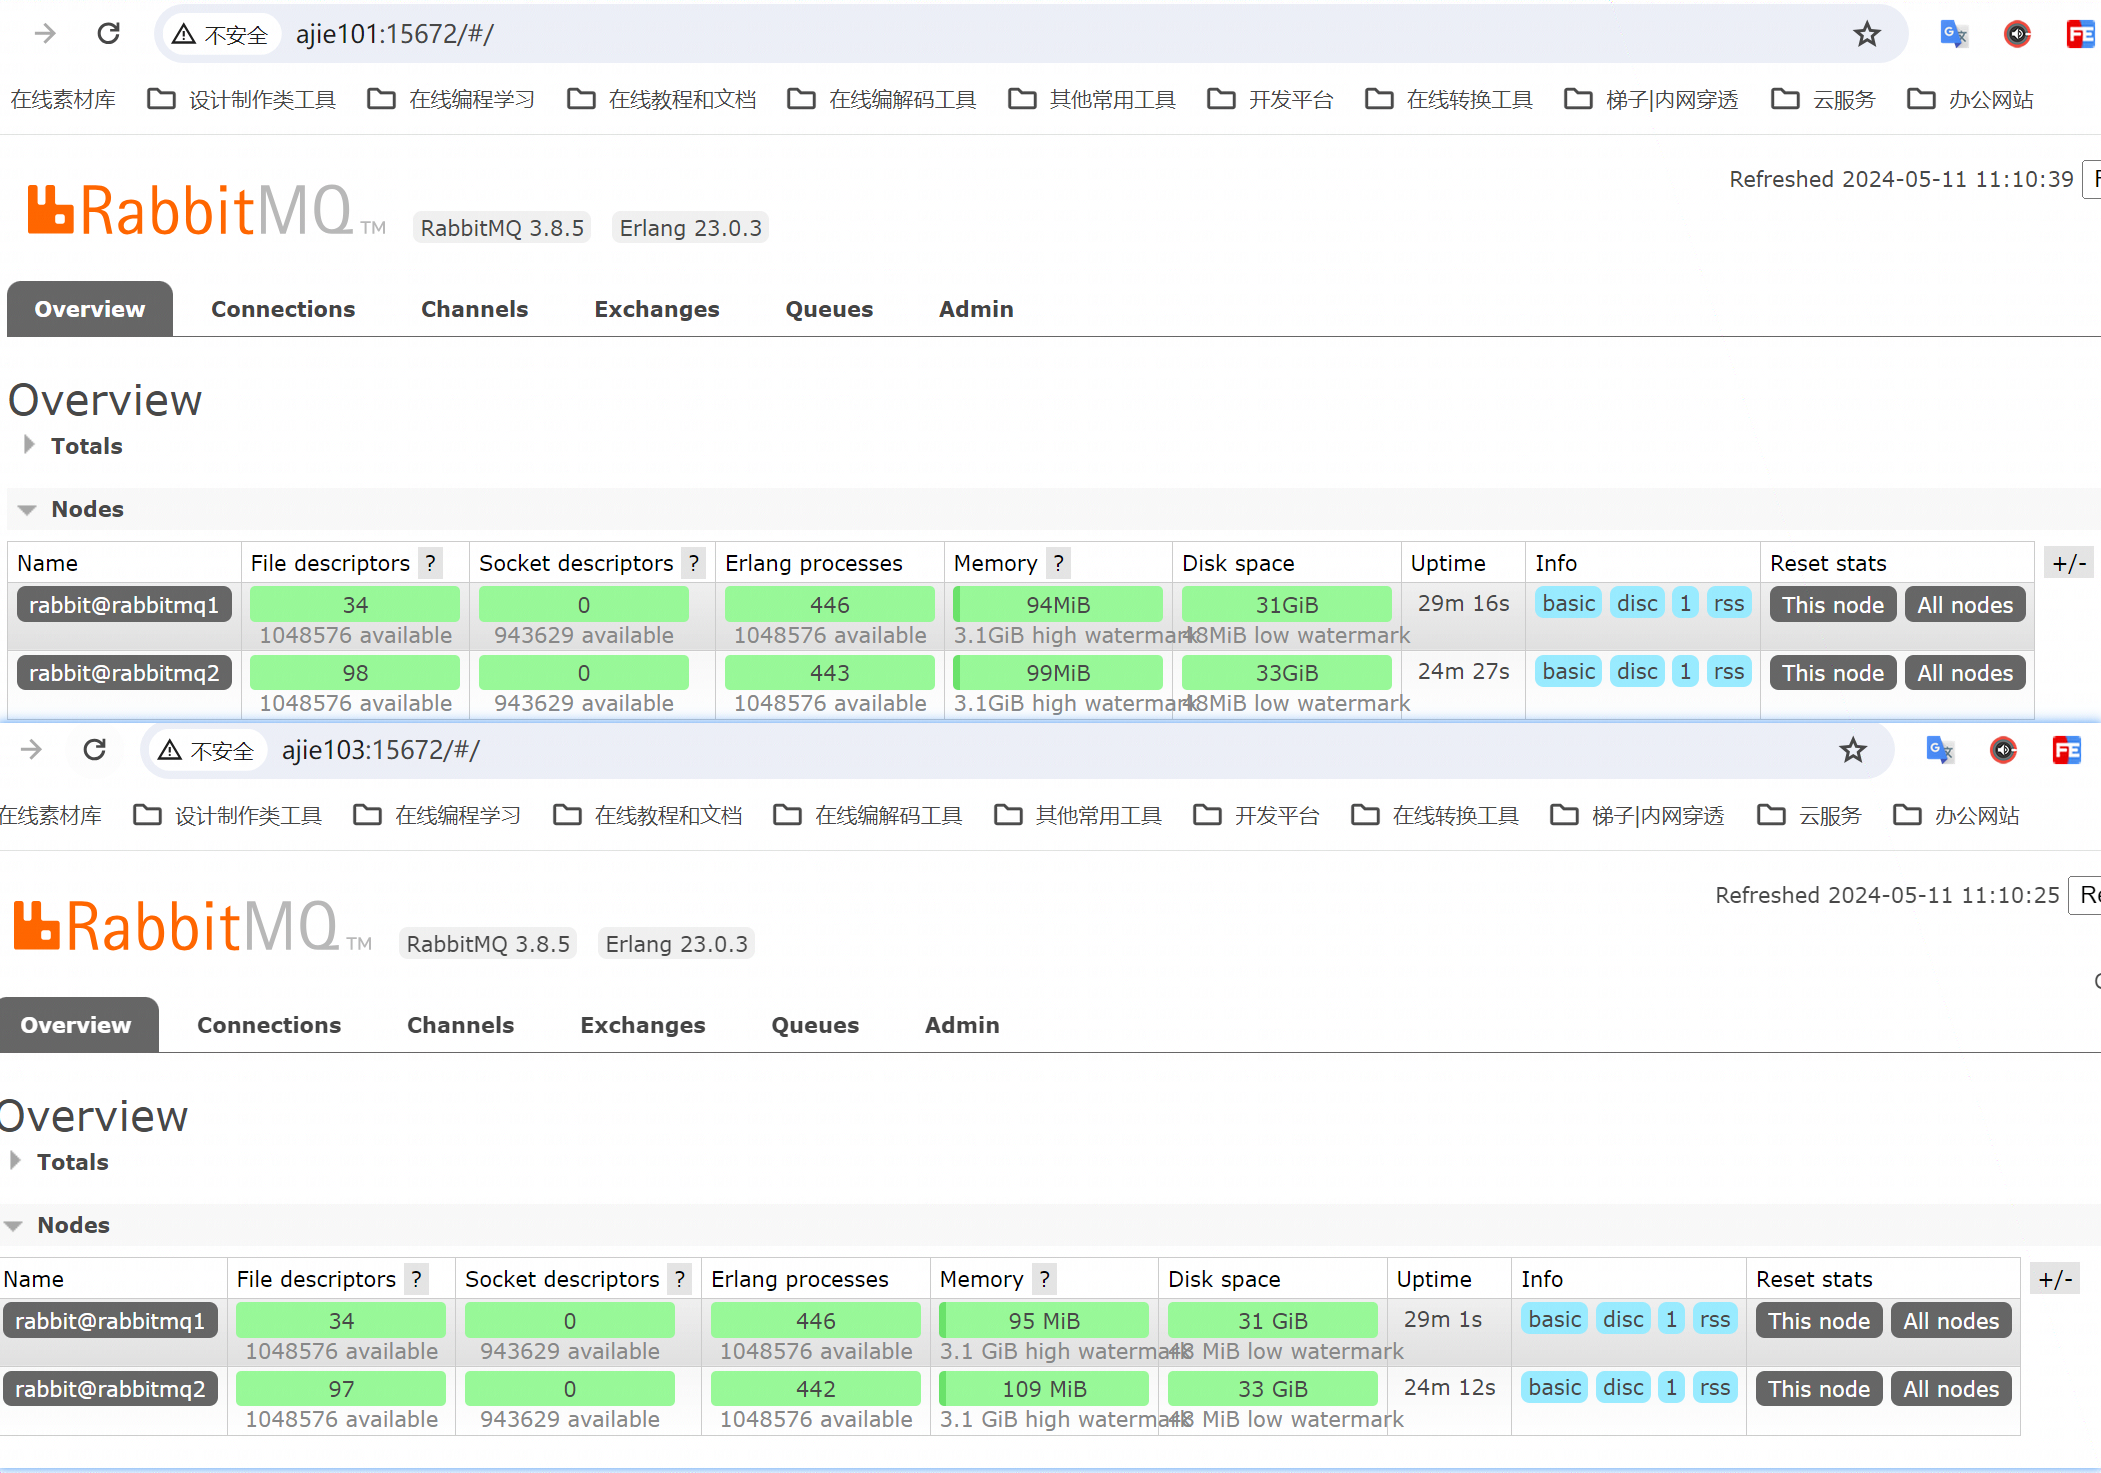Open Exchanges tab in ajie101 window
Viewport: 2101px width, 1473px height.
[x=656, y=309]
